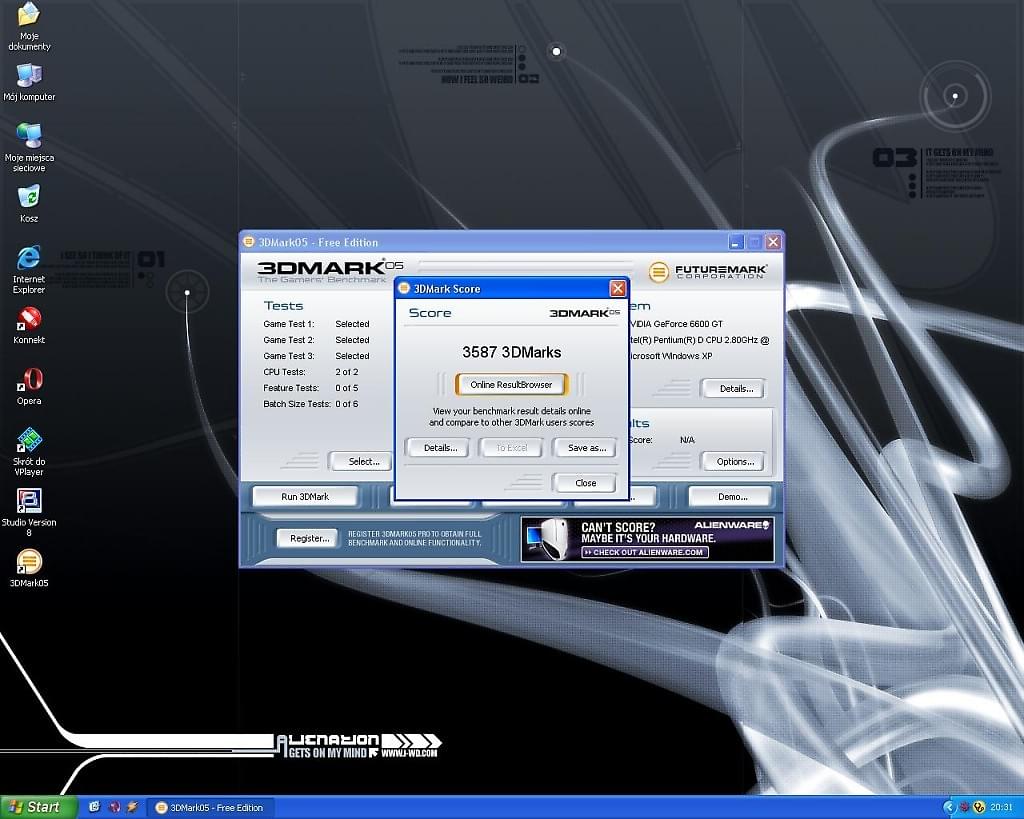The width and height of the screenshot is (1024, 819).
Task: Launch Internet Explorer from the desktop
Action: click(x=29, y=270)
